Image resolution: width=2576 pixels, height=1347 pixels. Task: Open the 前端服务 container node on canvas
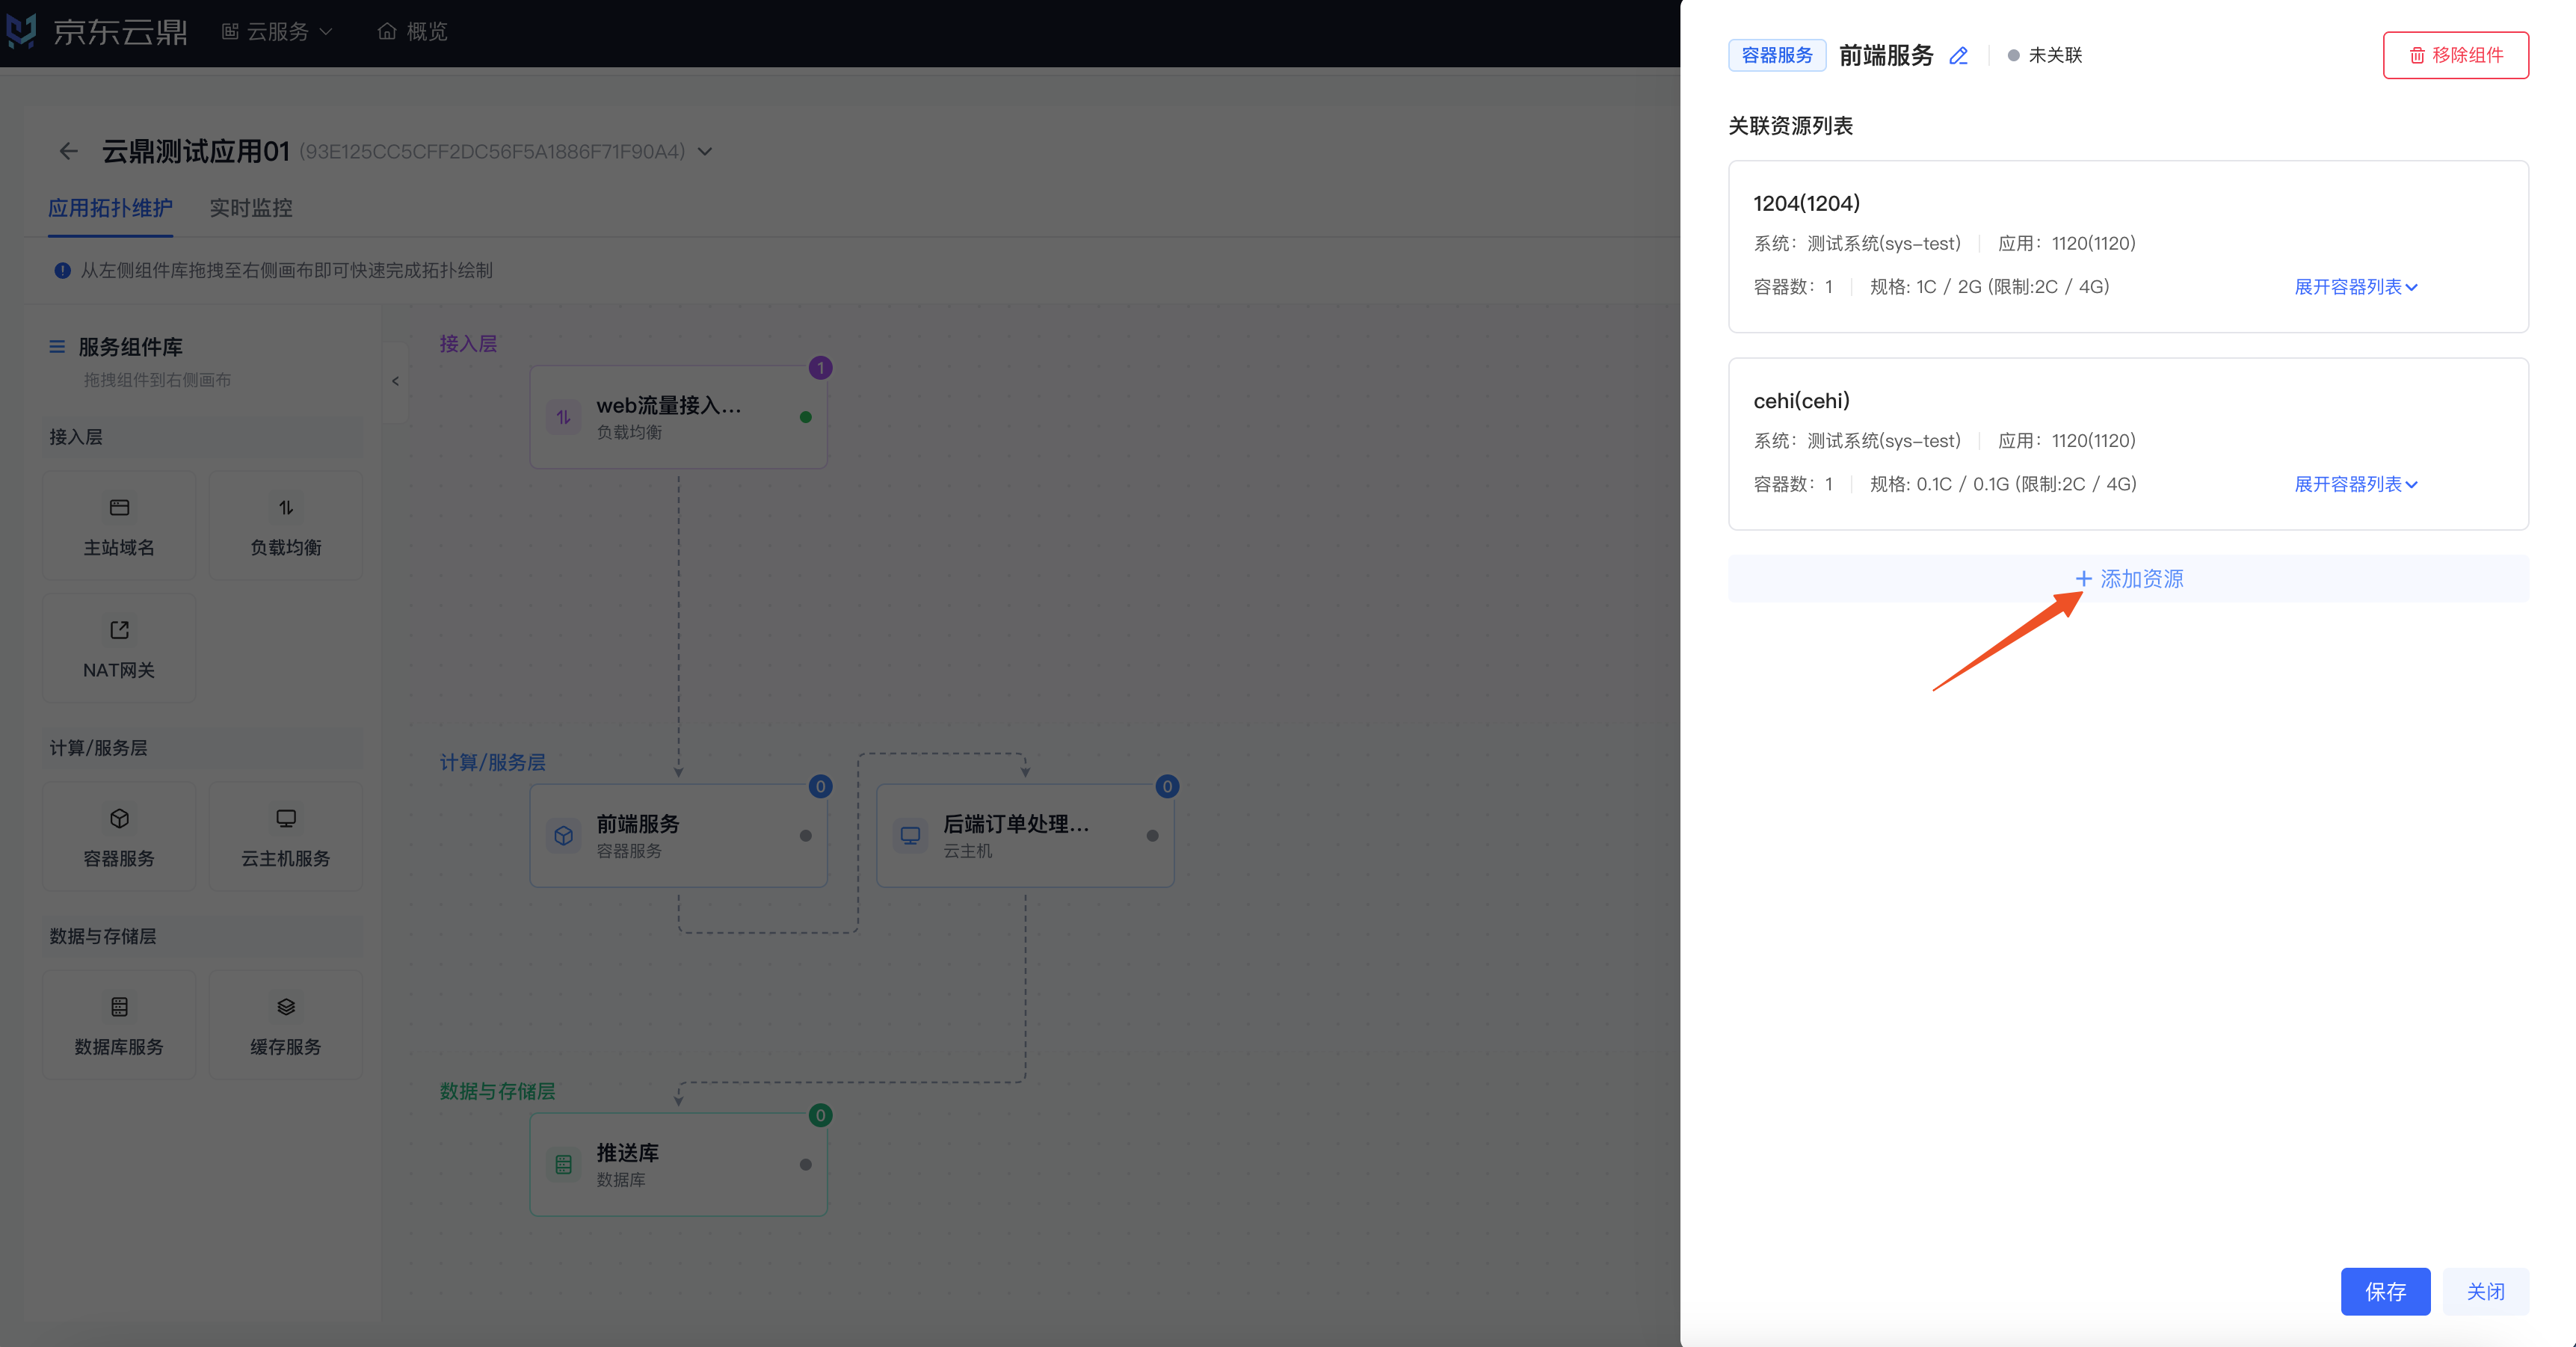(x=678, y=836)
